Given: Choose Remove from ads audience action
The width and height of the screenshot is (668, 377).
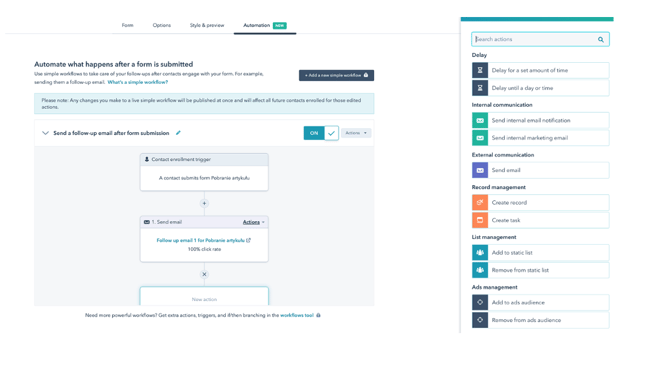Looking at the screenshot, I should point(540,320).
